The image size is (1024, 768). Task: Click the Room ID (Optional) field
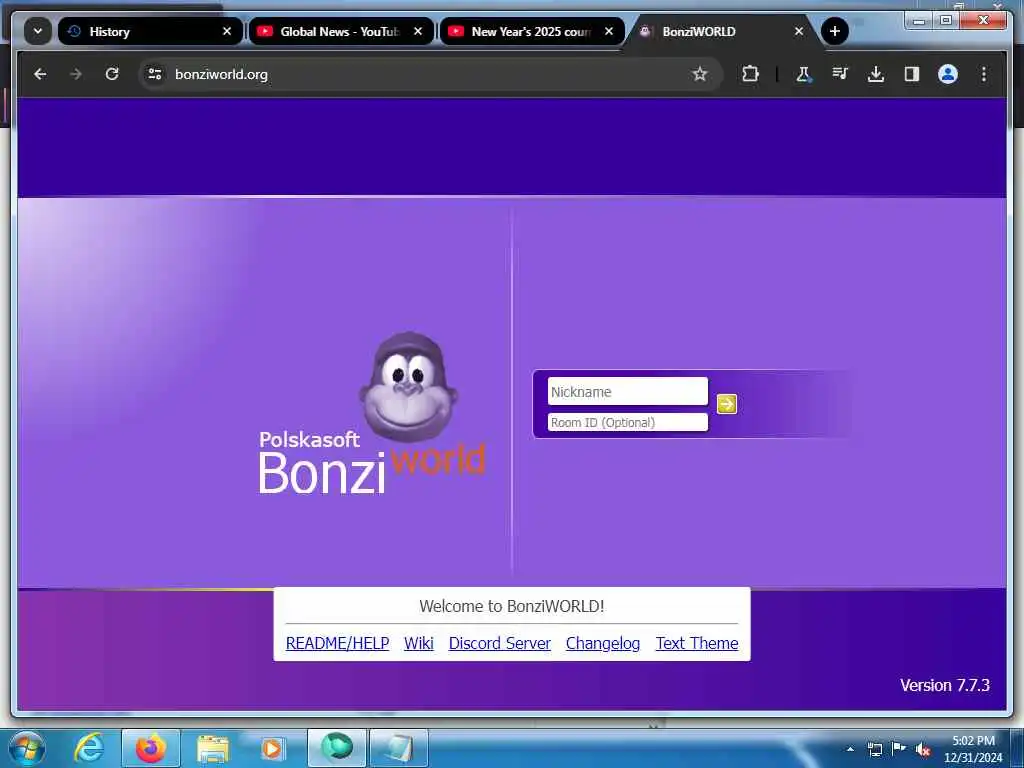(628, 423)
